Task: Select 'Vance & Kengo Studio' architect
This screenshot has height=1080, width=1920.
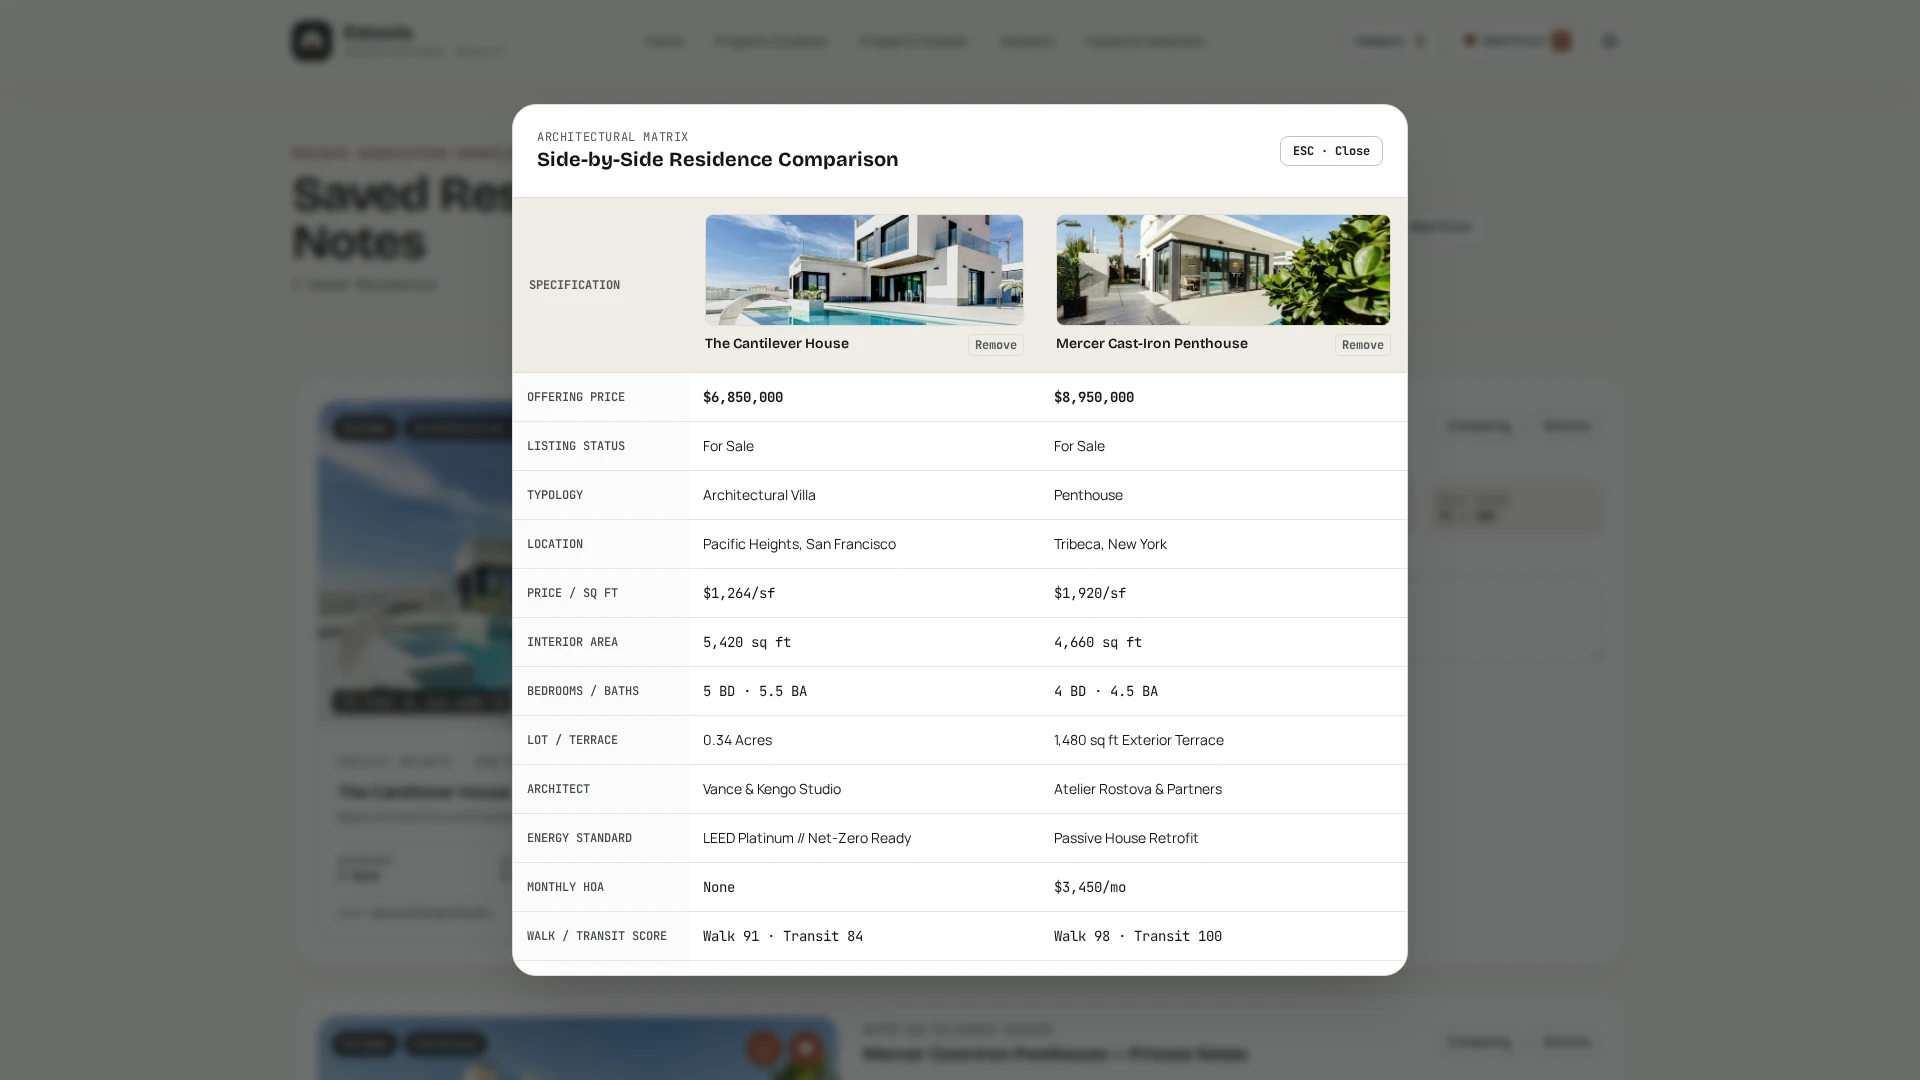Action: [x=772, y=789]
